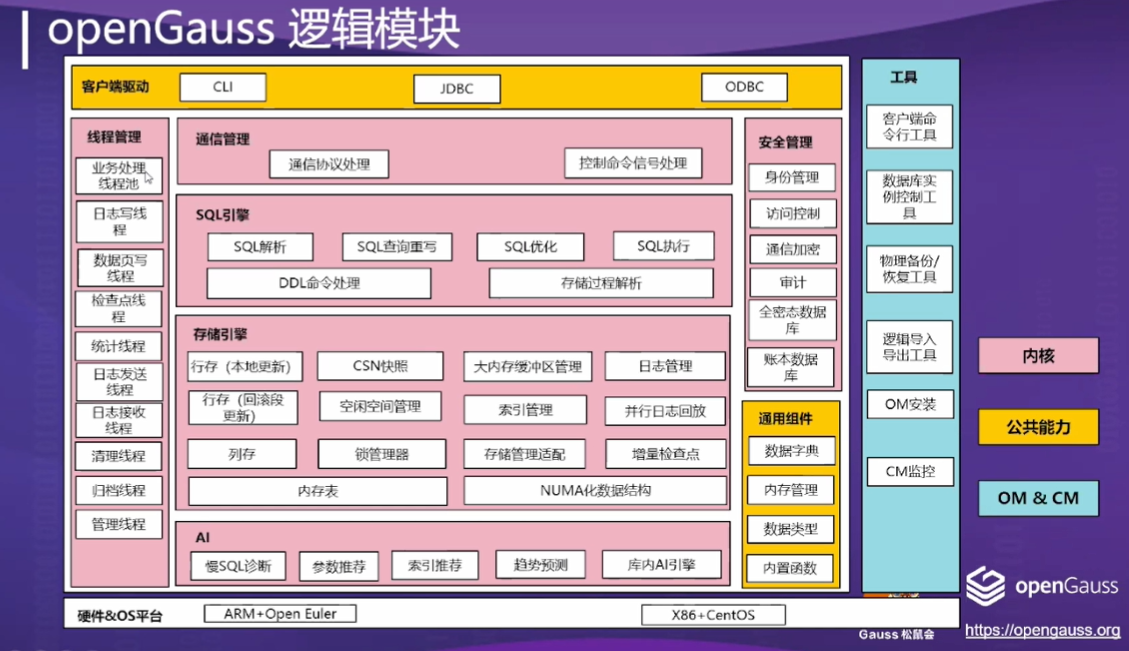Click the 大内存缓冲区管理 box
This screenshot has width=1129, height=651.
click(x=528, y=367)
